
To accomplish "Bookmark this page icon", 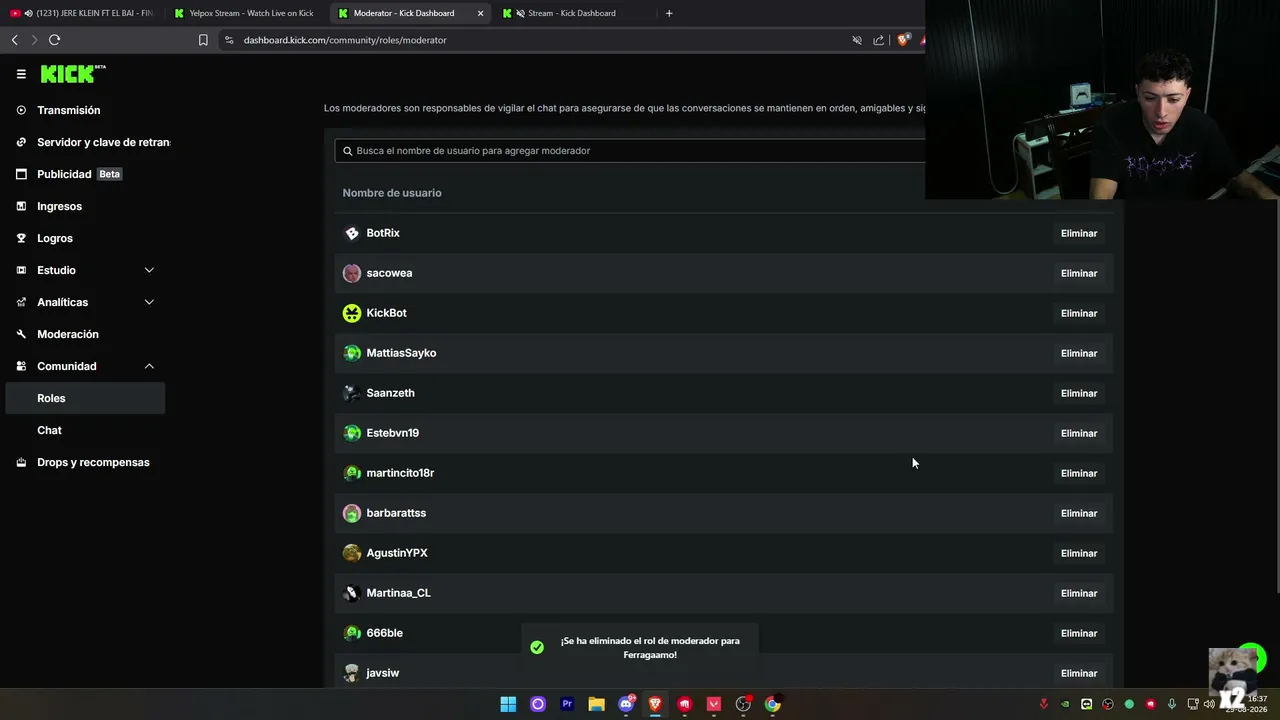I will click(x=203, y=40).
